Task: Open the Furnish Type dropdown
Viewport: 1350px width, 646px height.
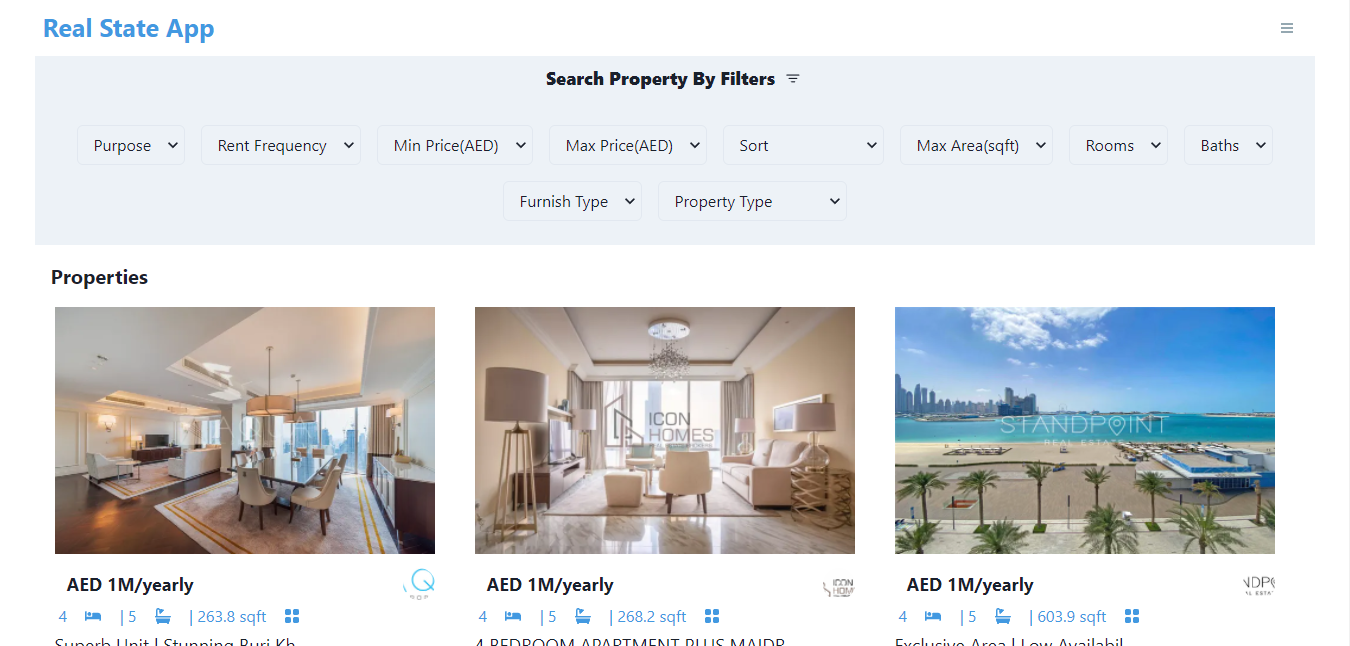Action: point(572,201)
